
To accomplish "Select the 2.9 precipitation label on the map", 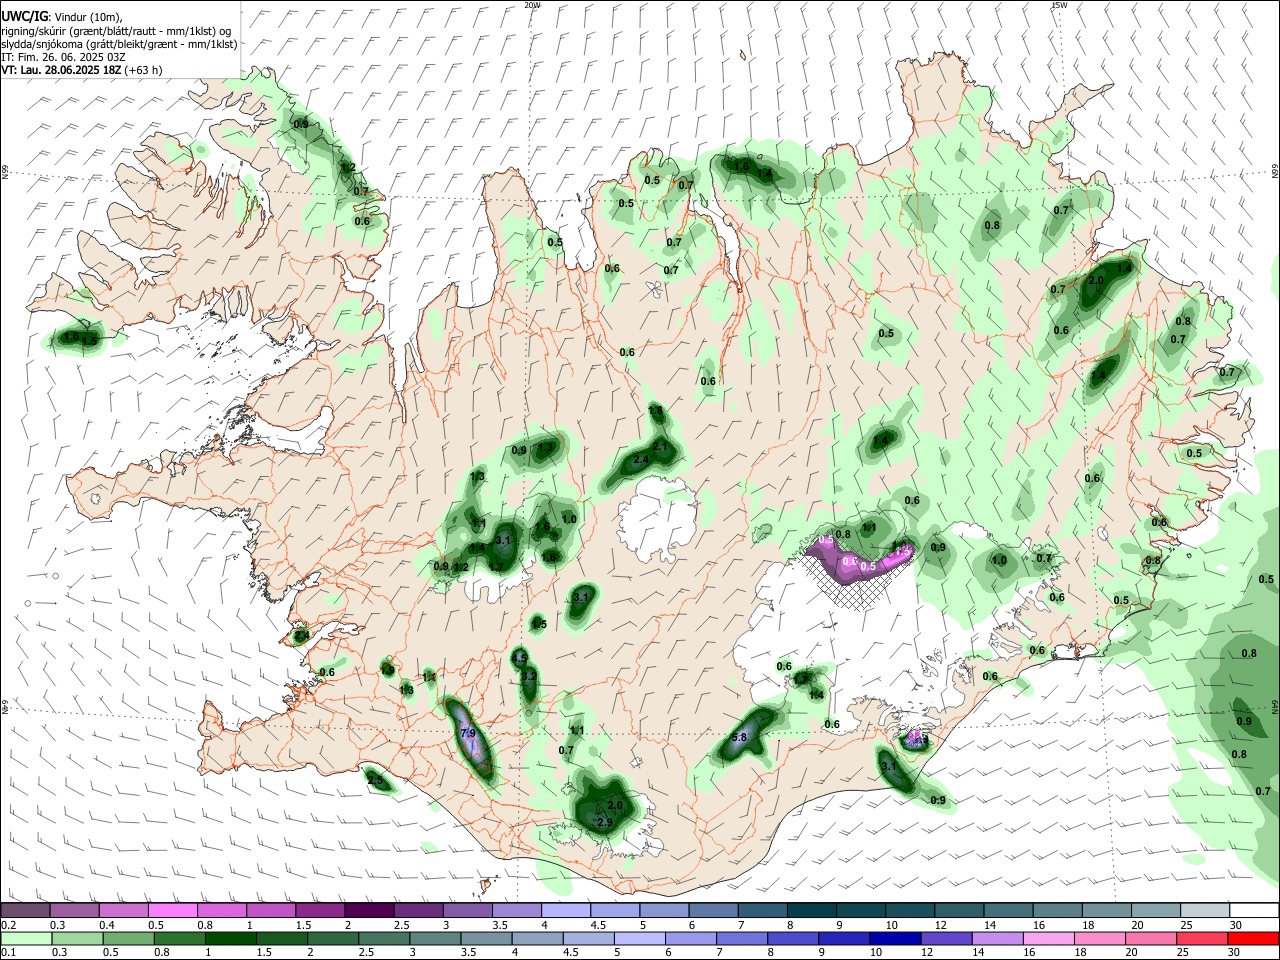I will click(x=605, y=822).
